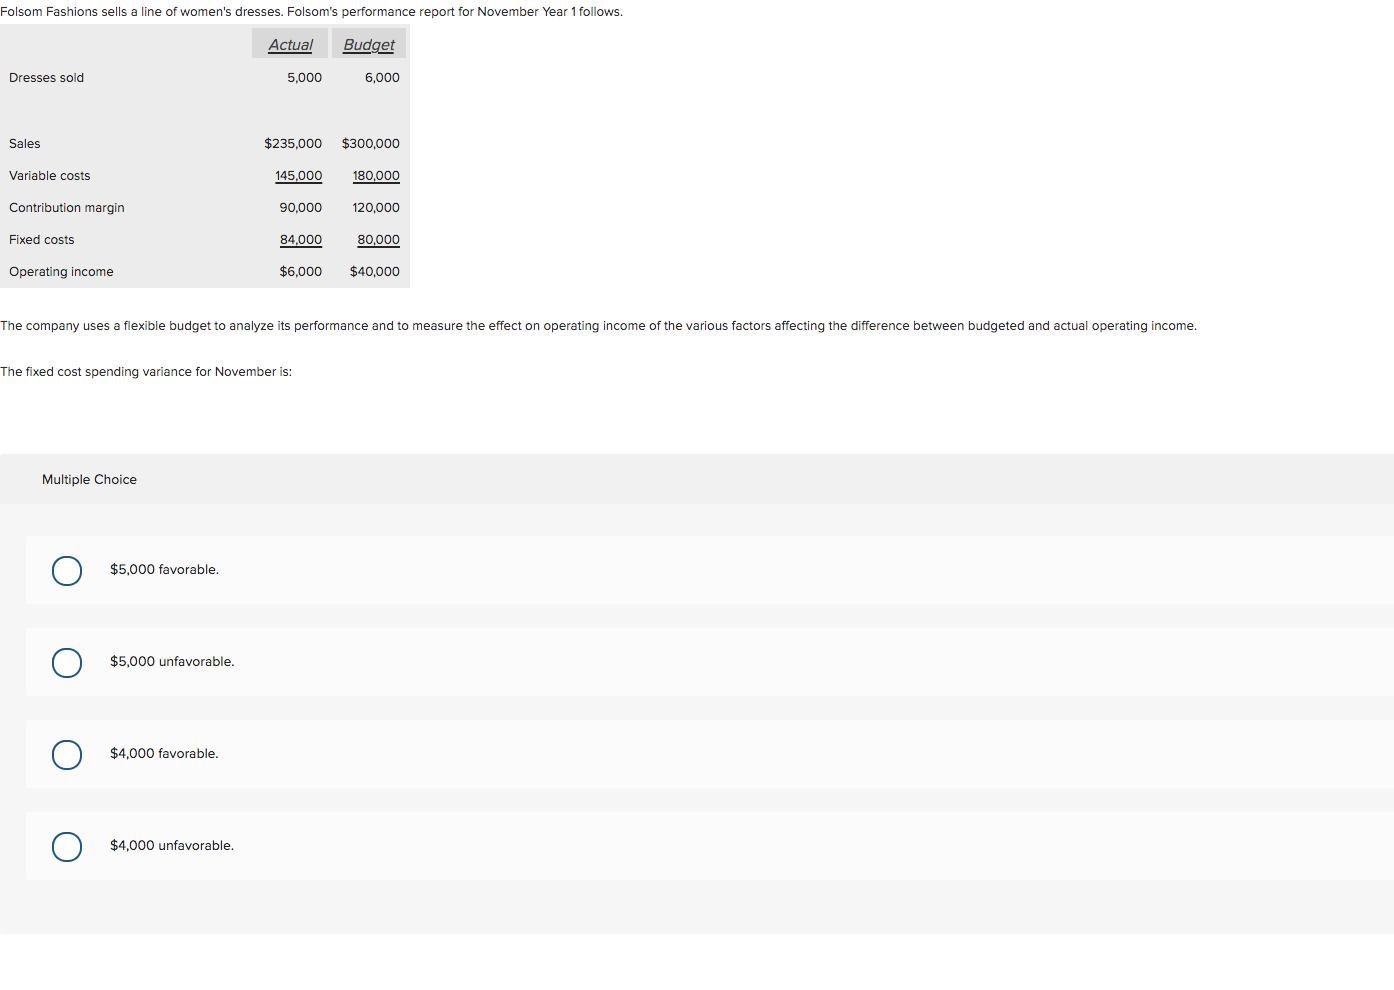Screen dimensions: 1394x990
Task: Select the "$5,000 unfavorable." radio button
Action: 66,662
